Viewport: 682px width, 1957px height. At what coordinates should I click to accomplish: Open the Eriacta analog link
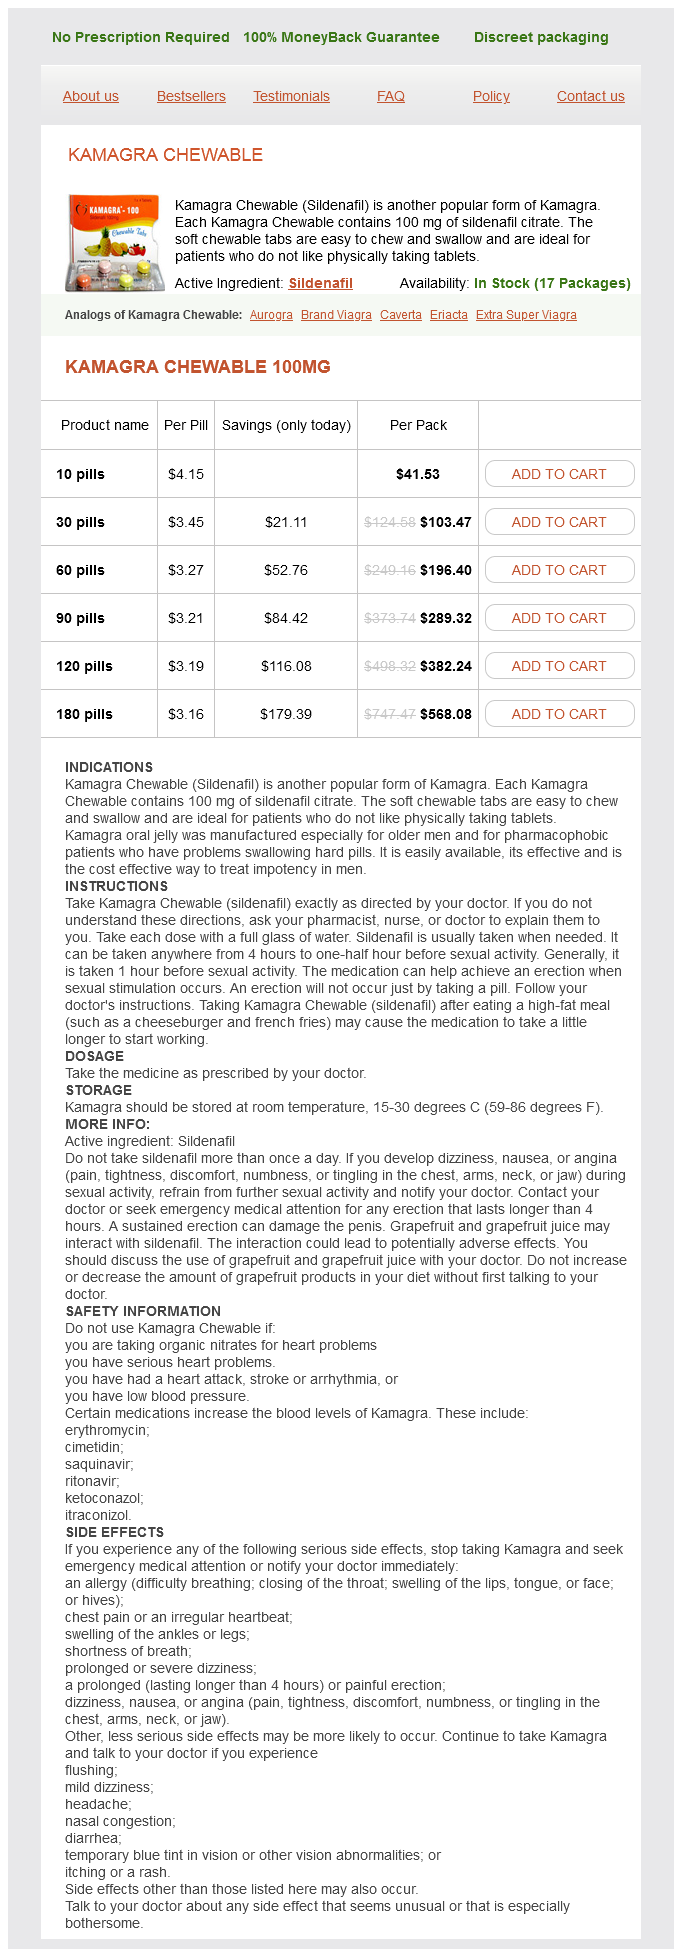(449, 315)
